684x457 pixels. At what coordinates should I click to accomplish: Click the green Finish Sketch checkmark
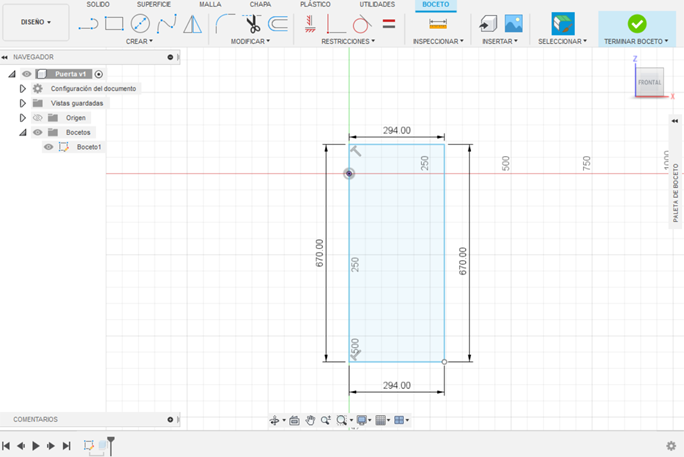[637, 24]
